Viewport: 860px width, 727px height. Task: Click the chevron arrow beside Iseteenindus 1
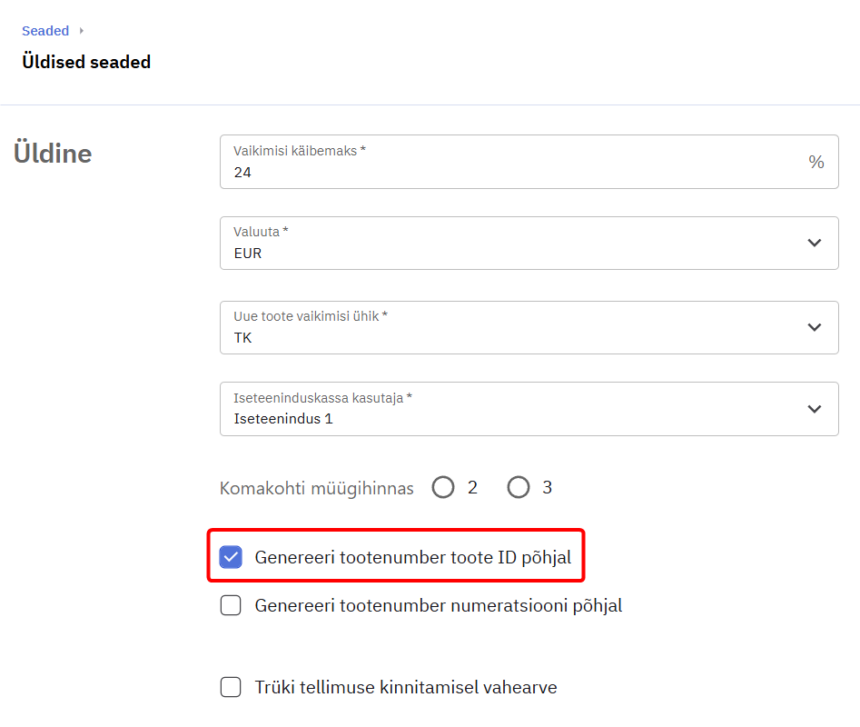[814, 409]
